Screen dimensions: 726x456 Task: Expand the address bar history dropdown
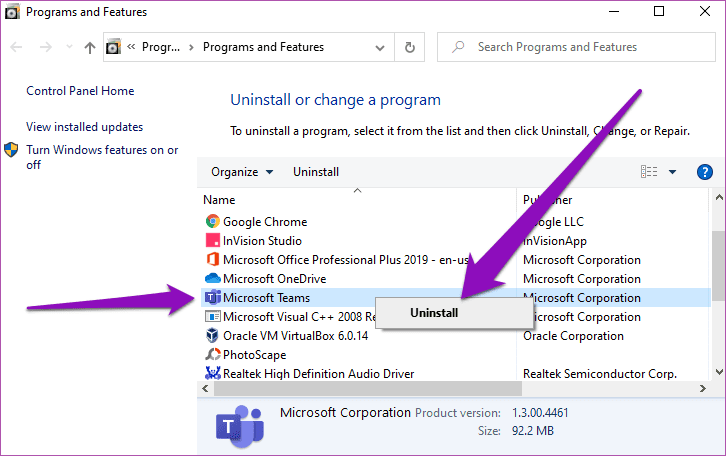pyautogui.click(x=380, y=47)
